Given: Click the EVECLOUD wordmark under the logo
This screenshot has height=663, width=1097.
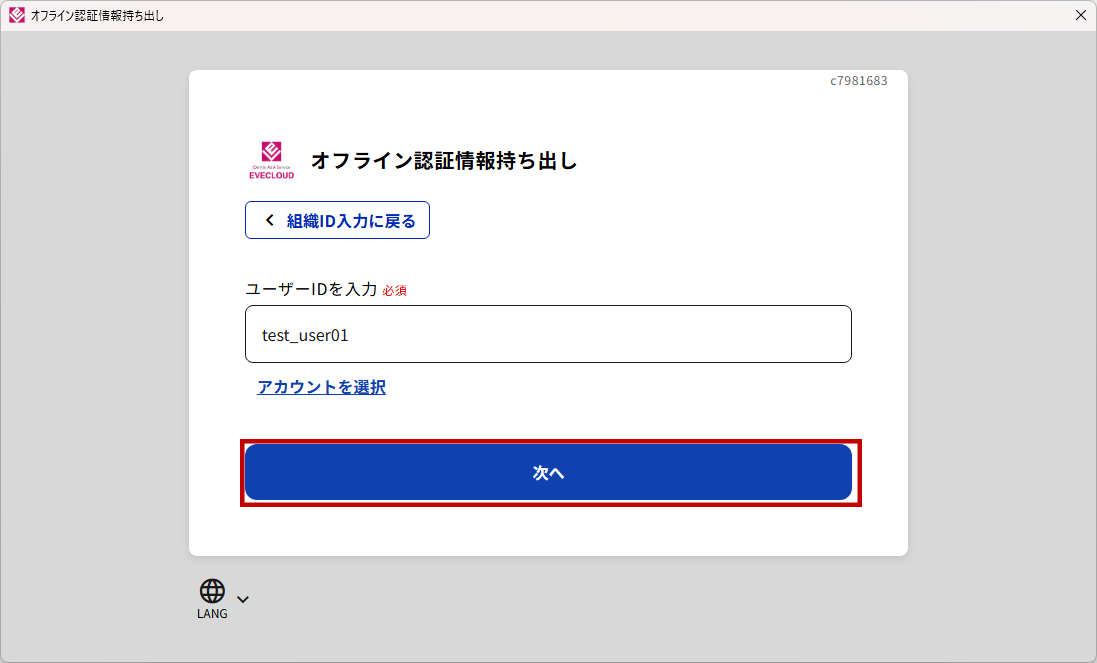Looking at the screenshot, I should click(x=271, y=175).
